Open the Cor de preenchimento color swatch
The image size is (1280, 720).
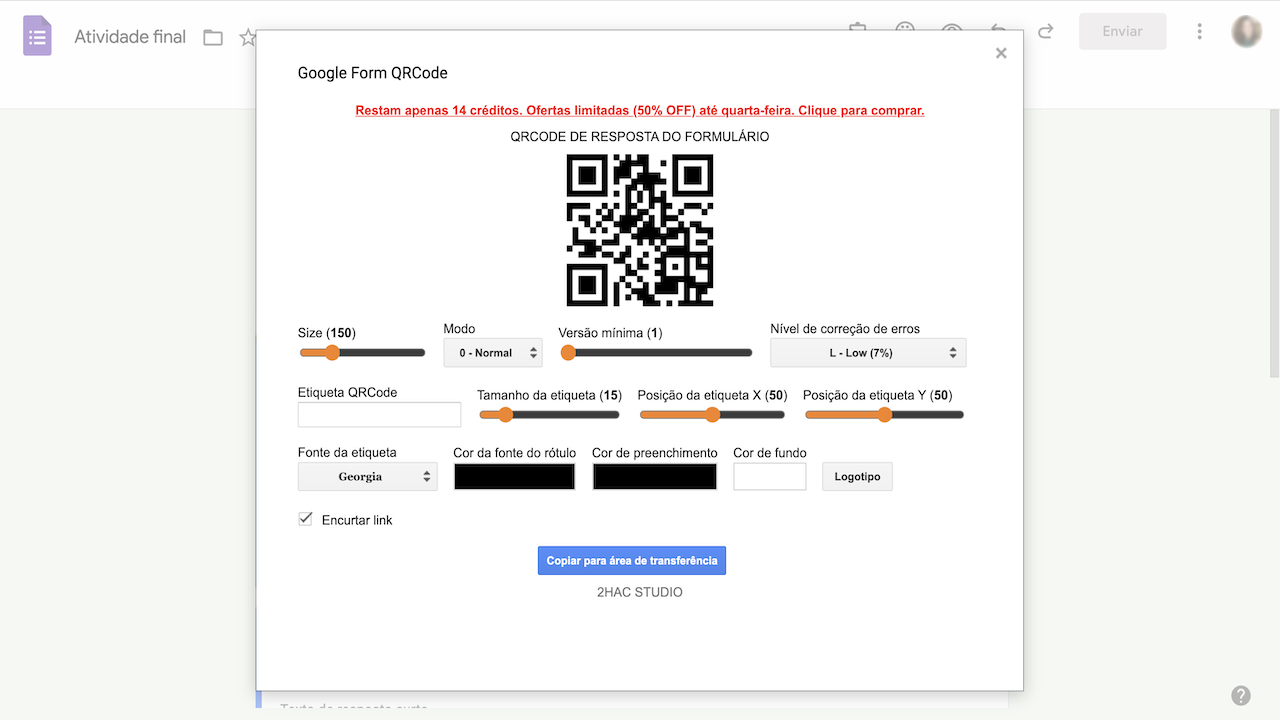pyautogui.click(x=655, y=477)
